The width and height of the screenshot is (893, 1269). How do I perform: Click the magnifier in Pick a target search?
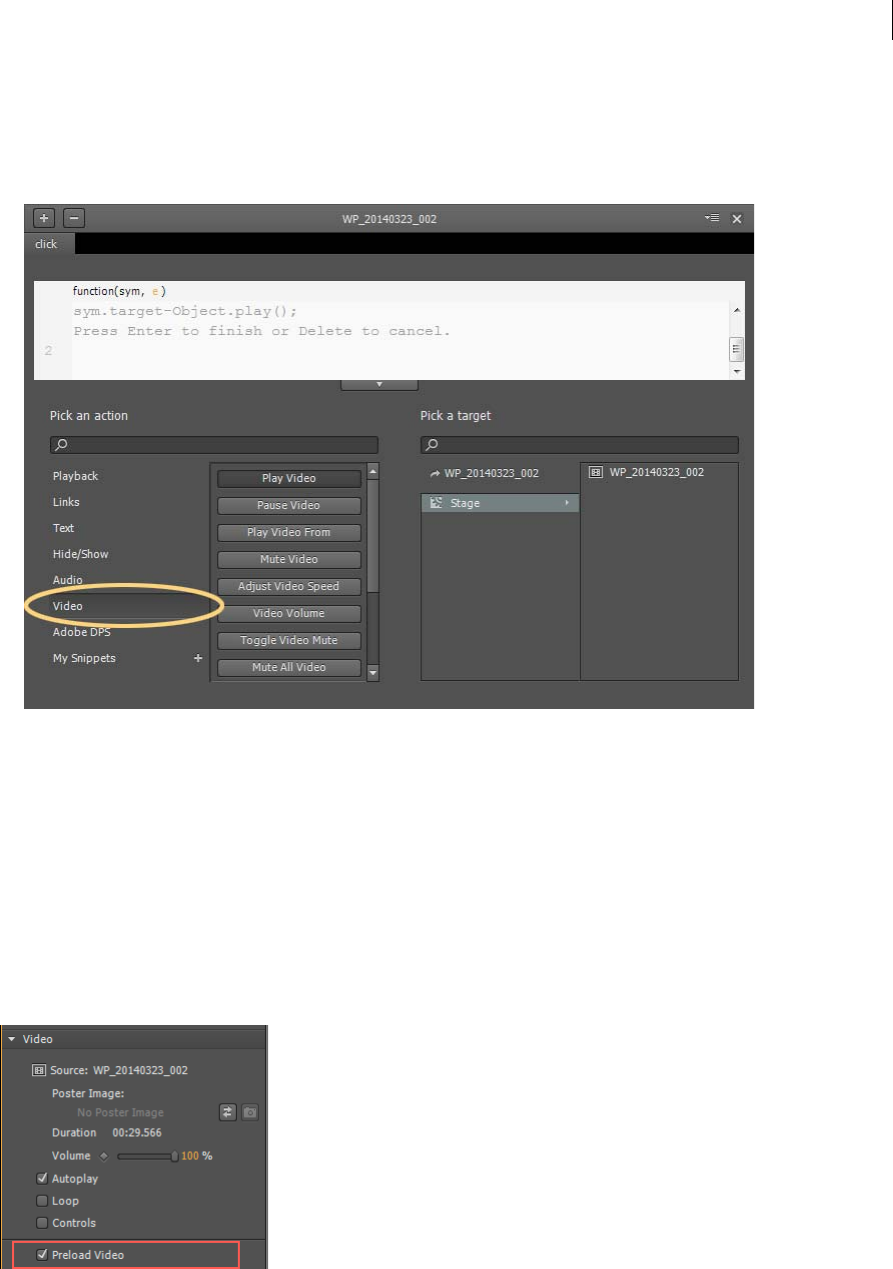(432, 445)
